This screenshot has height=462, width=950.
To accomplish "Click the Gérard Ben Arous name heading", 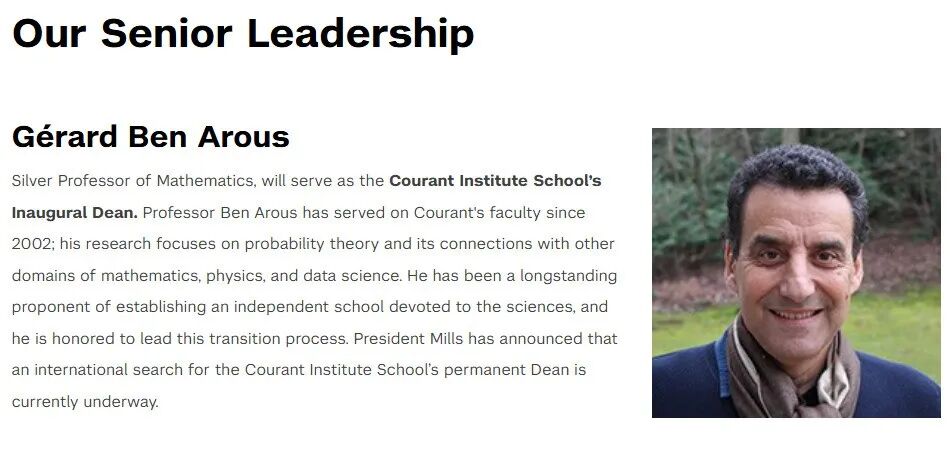I will pos(150,136).
